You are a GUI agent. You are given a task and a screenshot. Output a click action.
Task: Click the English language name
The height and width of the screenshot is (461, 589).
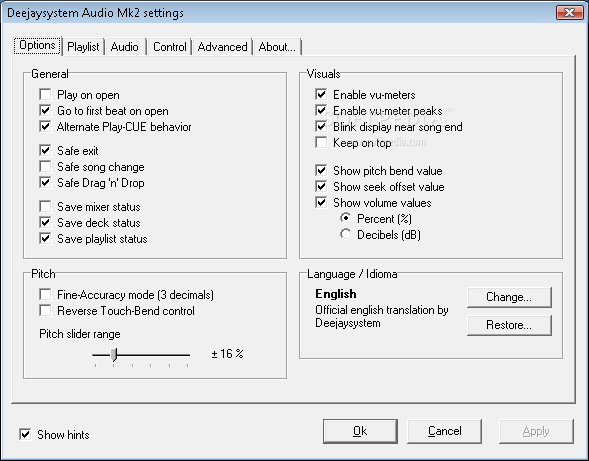[336, 294]
